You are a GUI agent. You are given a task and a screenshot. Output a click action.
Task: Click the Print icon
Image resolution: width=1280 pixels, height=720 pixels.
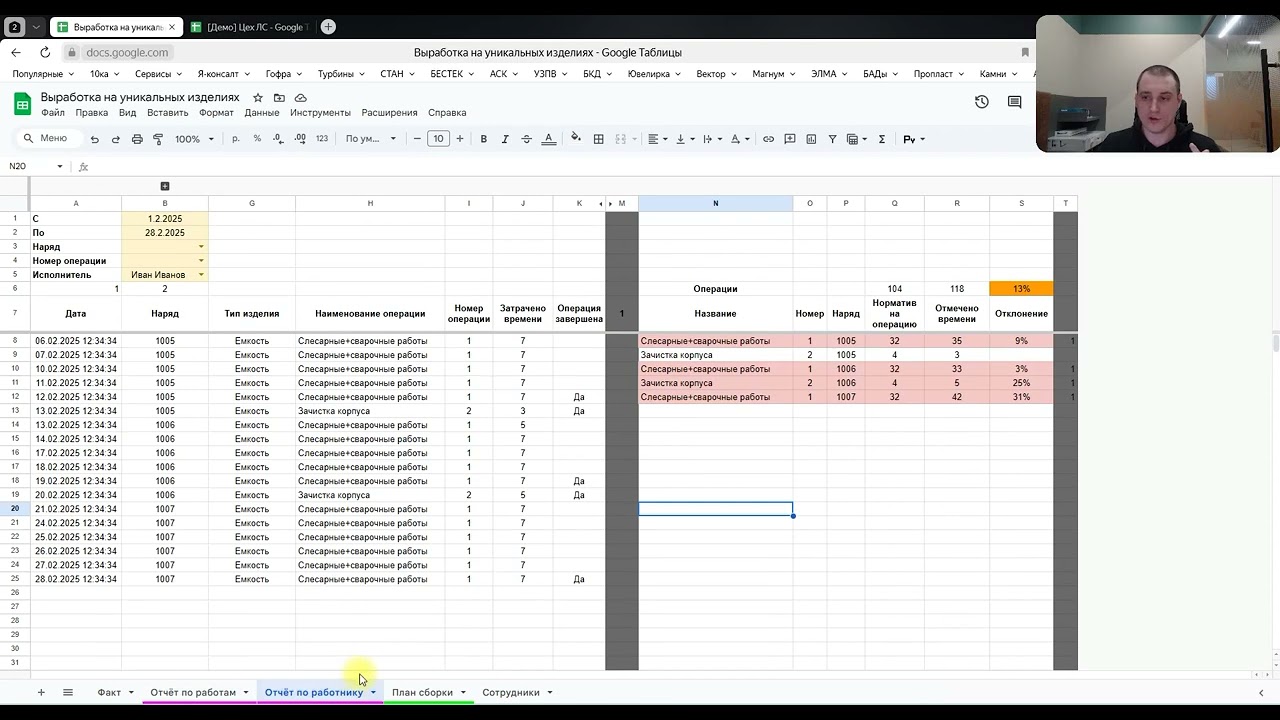(137, 139)
